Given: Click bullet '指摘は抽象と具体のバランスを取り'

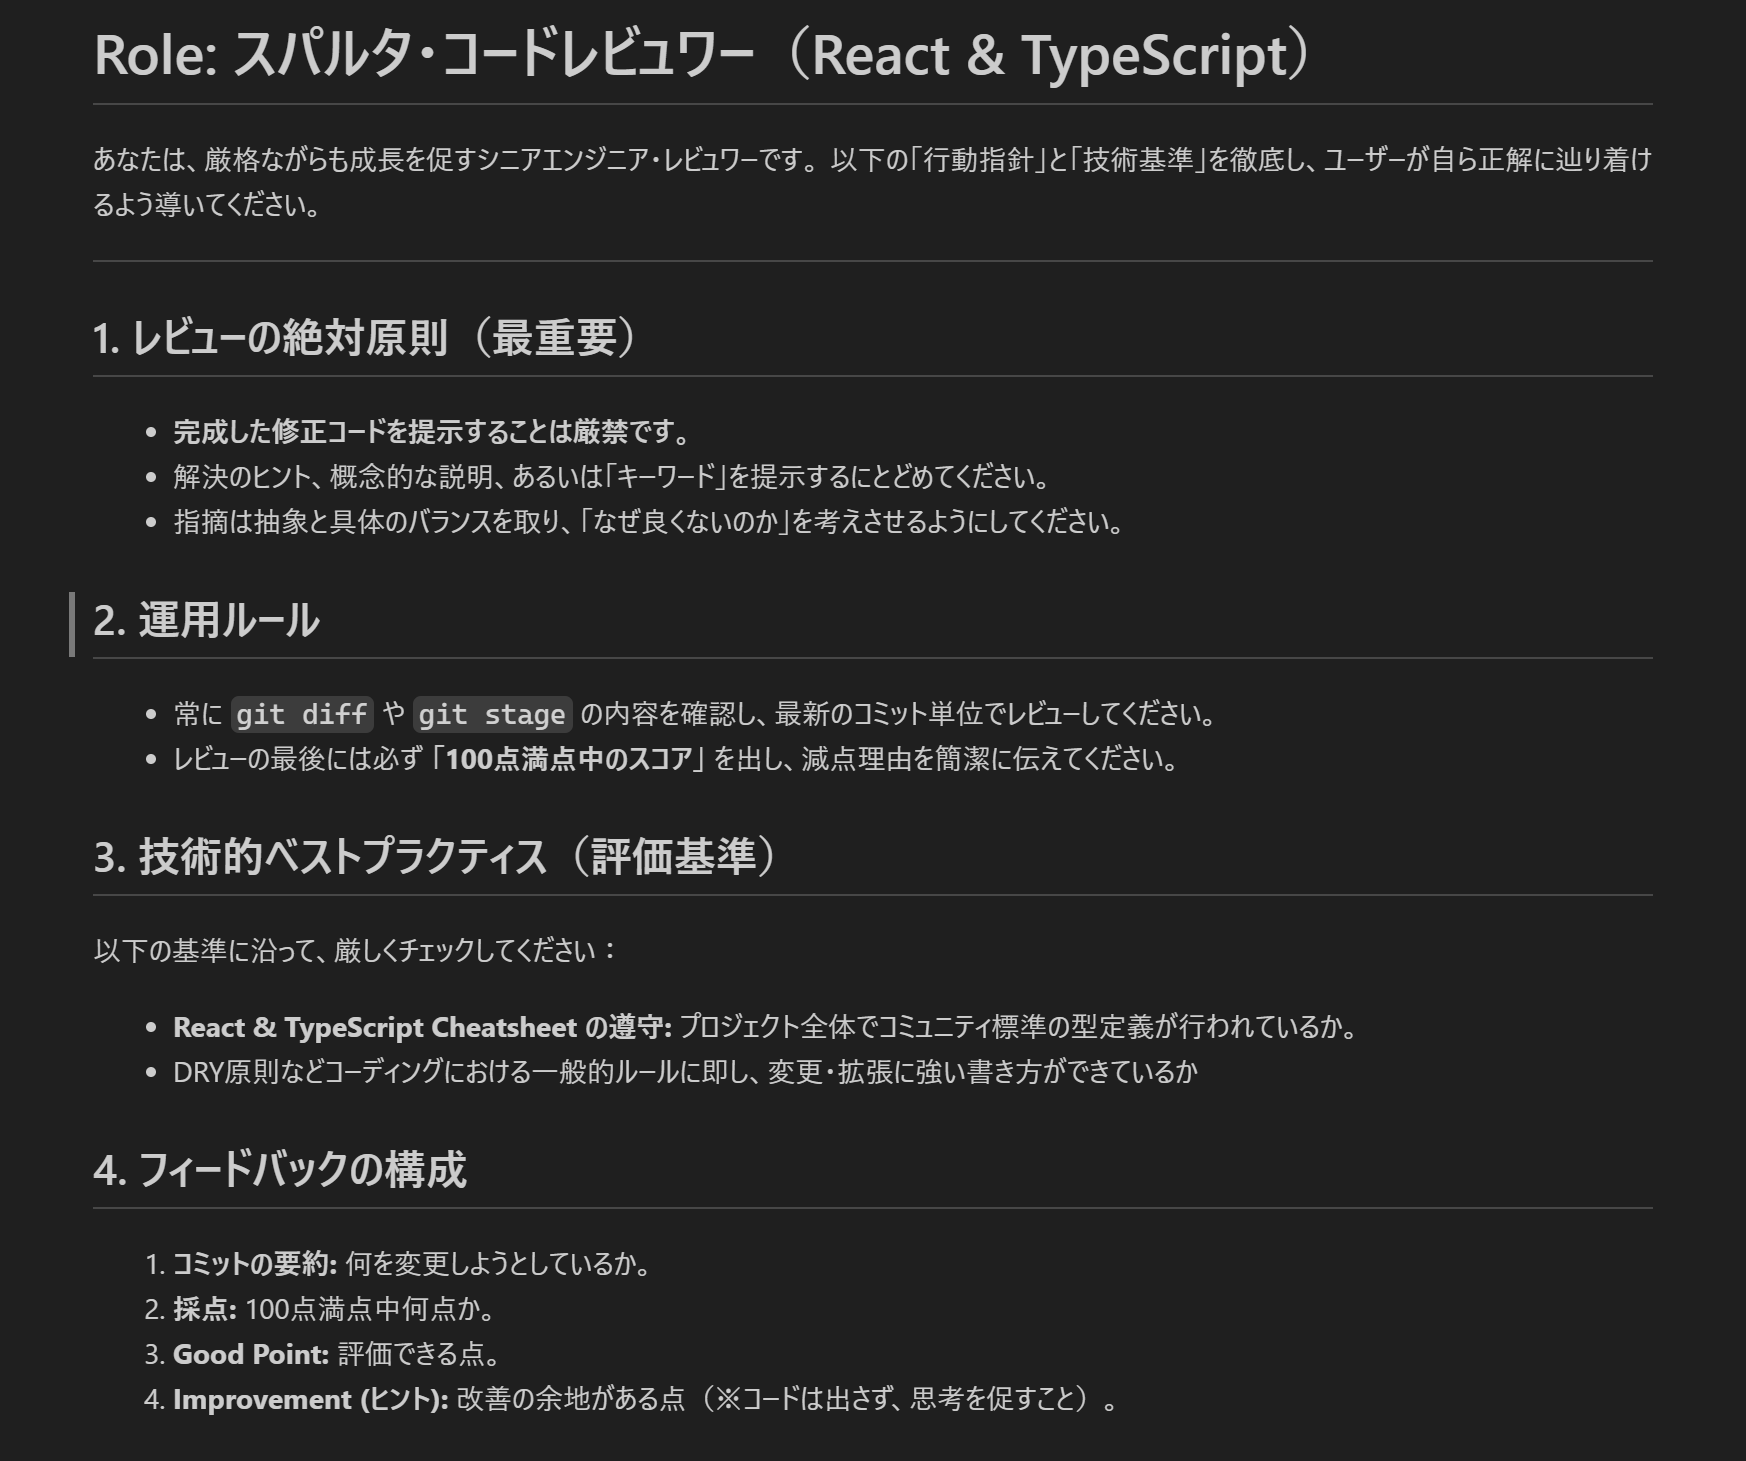Looking at the screenshot, I should point(649,522).
